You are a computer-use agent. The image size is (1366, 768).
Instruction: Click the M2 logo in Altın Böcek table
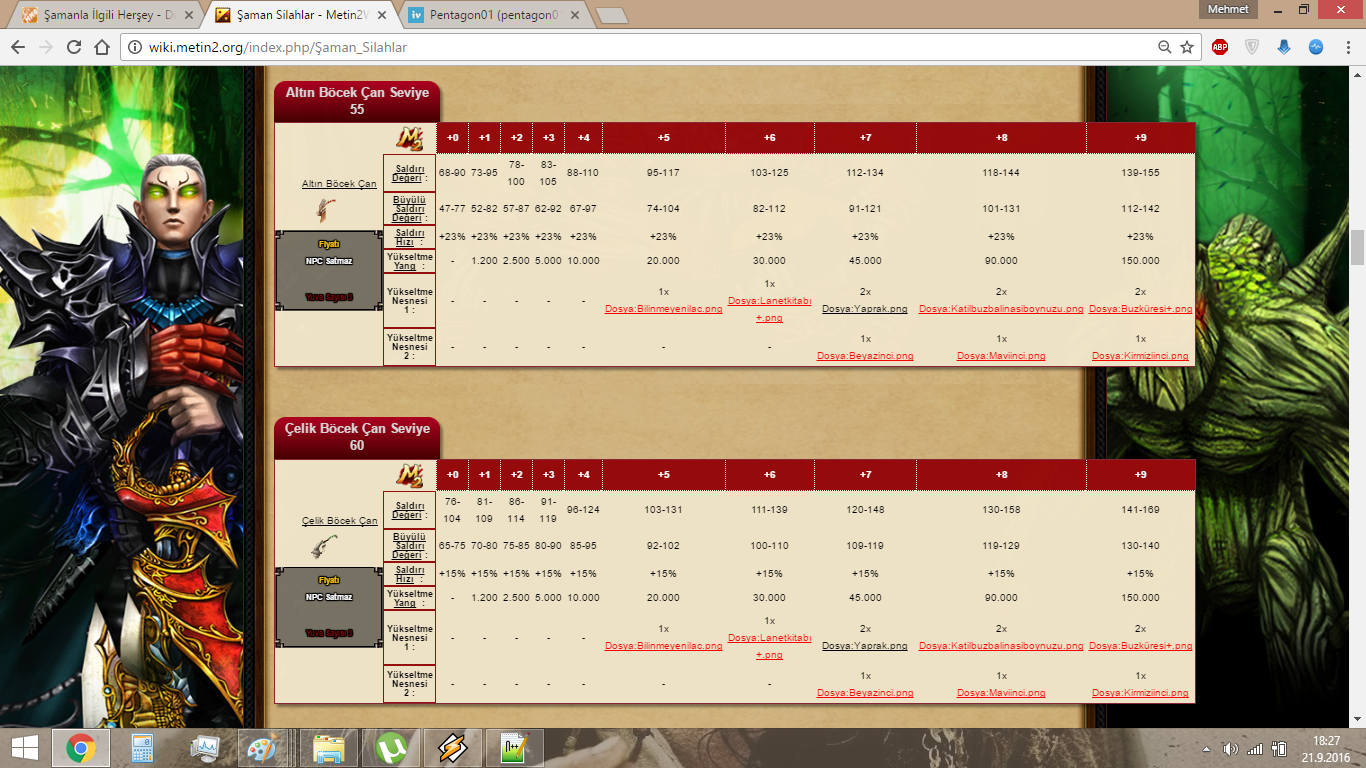410,138
